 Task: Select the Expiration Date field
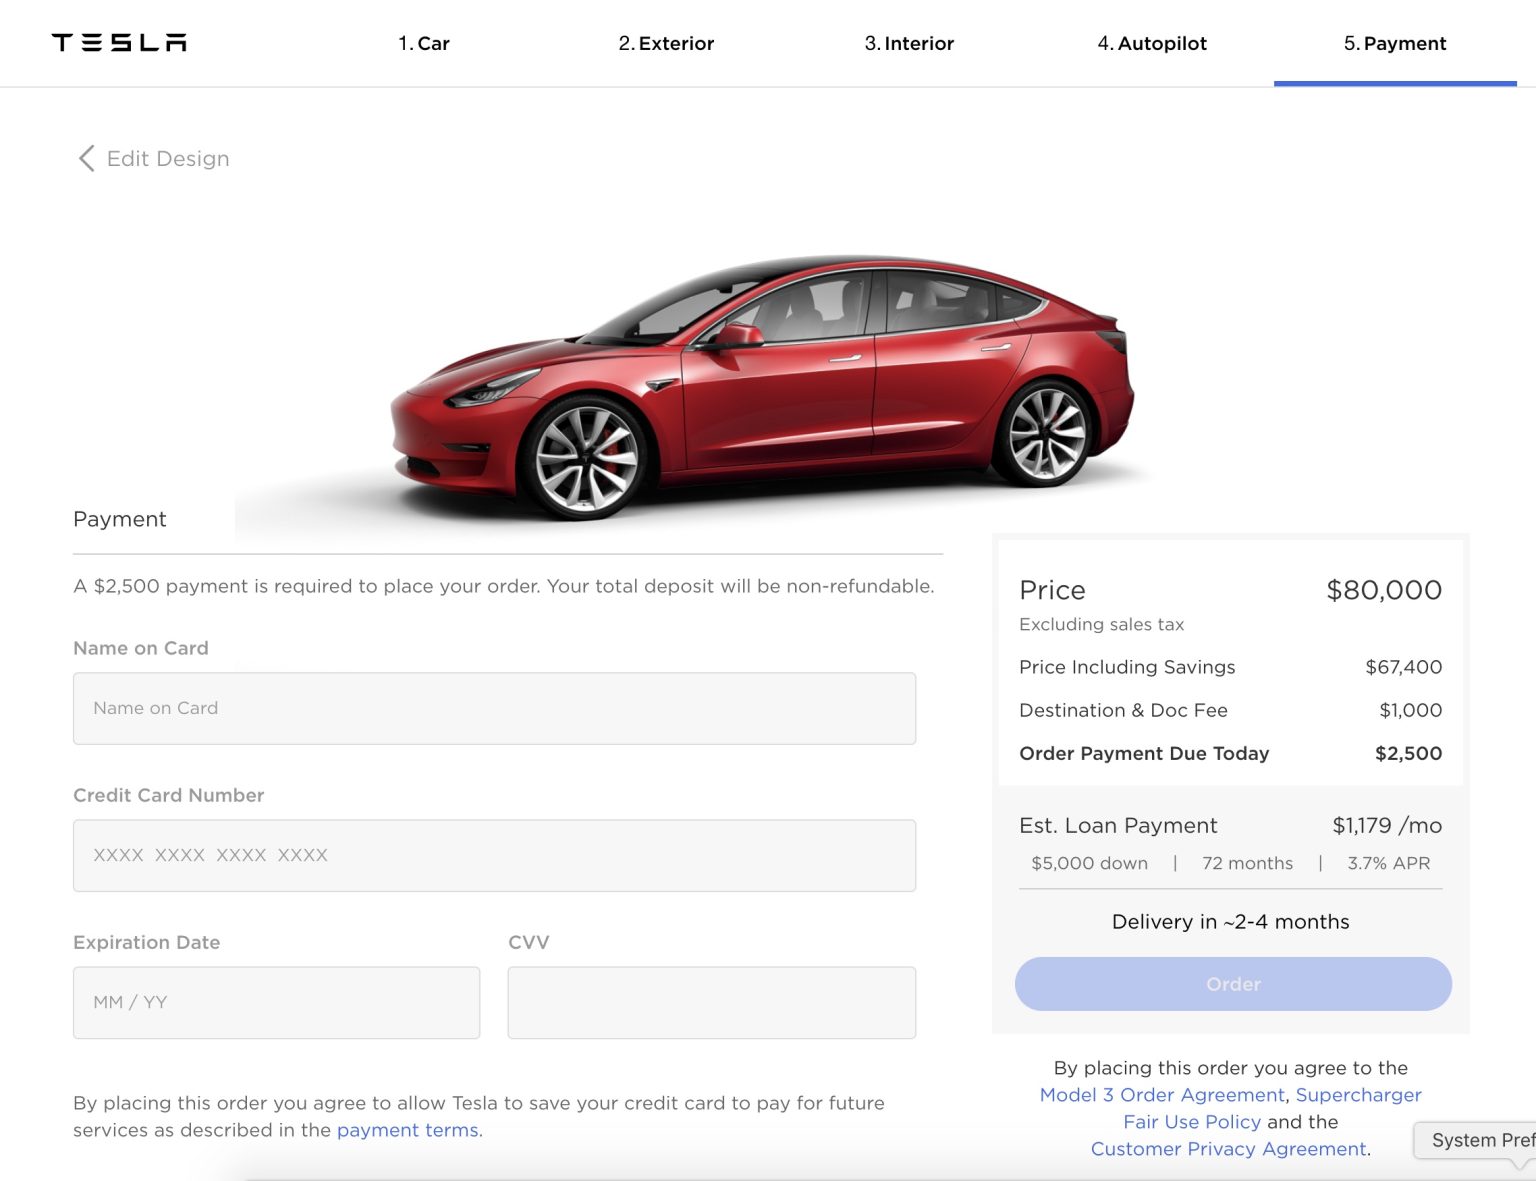tap(276, 1002)
